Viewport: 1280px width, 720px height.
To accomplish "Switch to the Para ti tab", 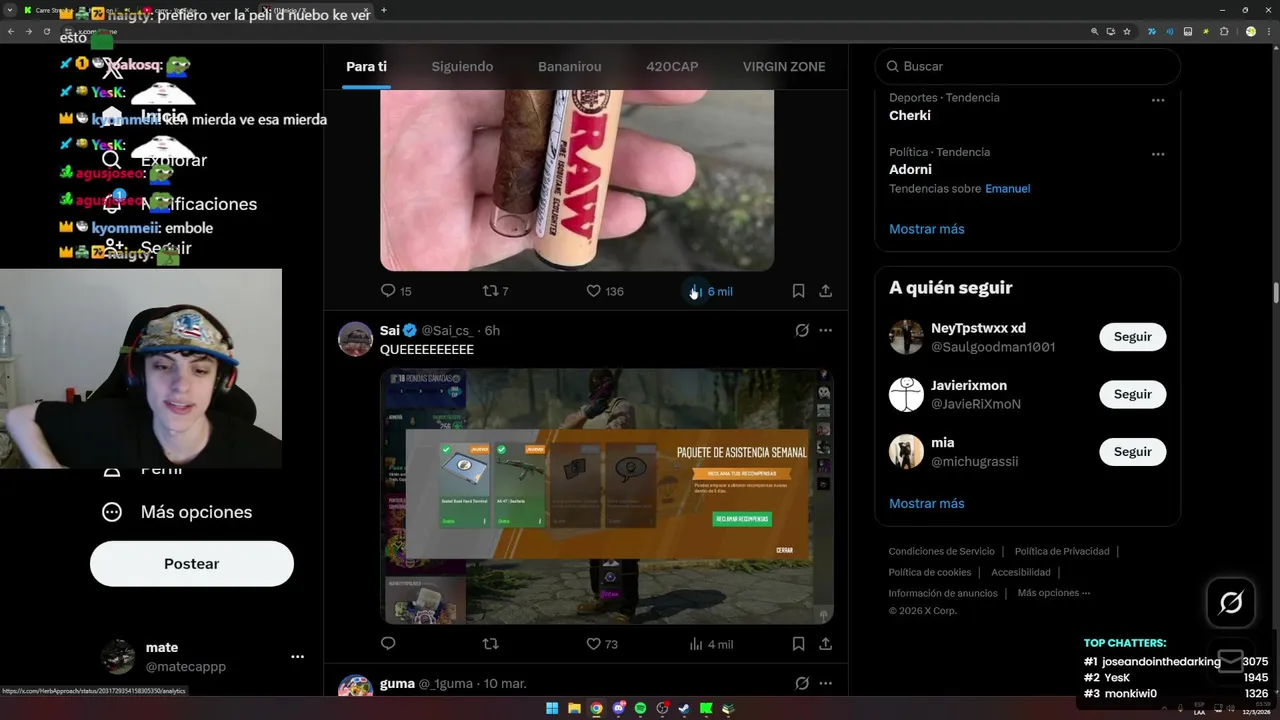I will (x=366, y=66).
